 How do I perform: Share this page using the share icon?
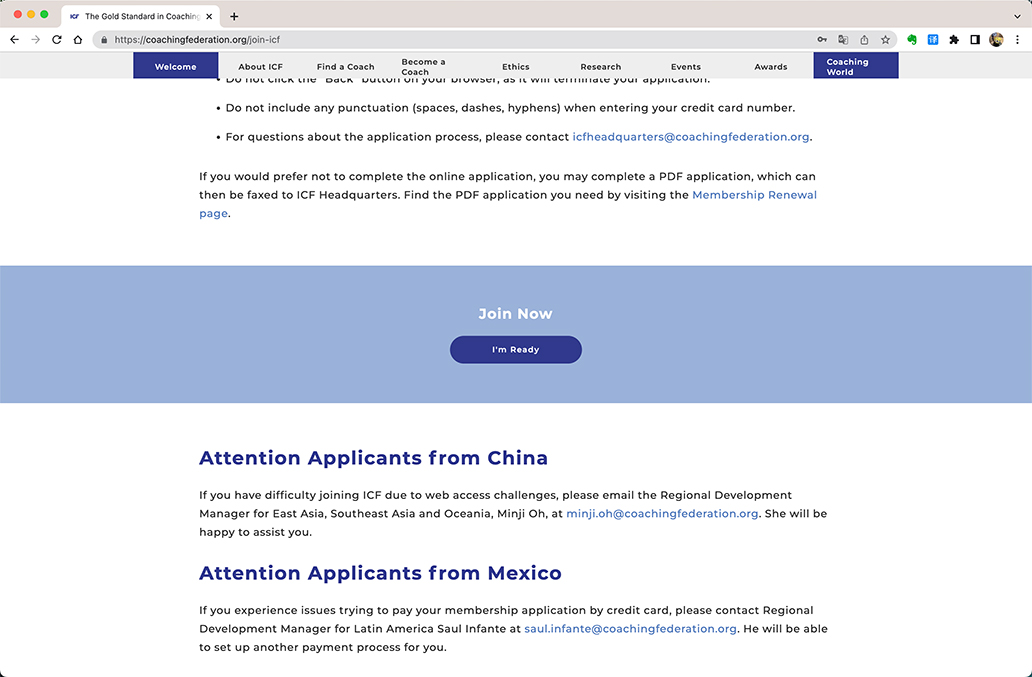click(864, 40)
